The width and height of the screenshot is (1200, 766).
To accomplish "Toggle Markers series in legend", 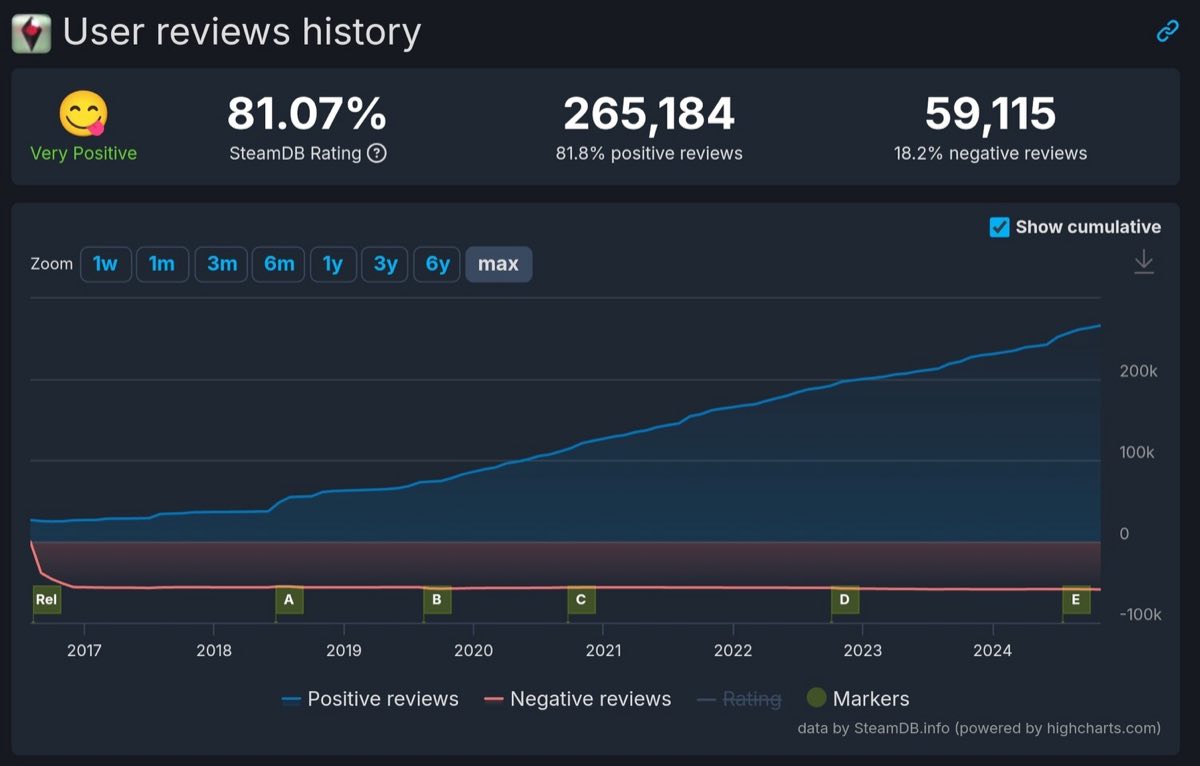I will 858,698.
